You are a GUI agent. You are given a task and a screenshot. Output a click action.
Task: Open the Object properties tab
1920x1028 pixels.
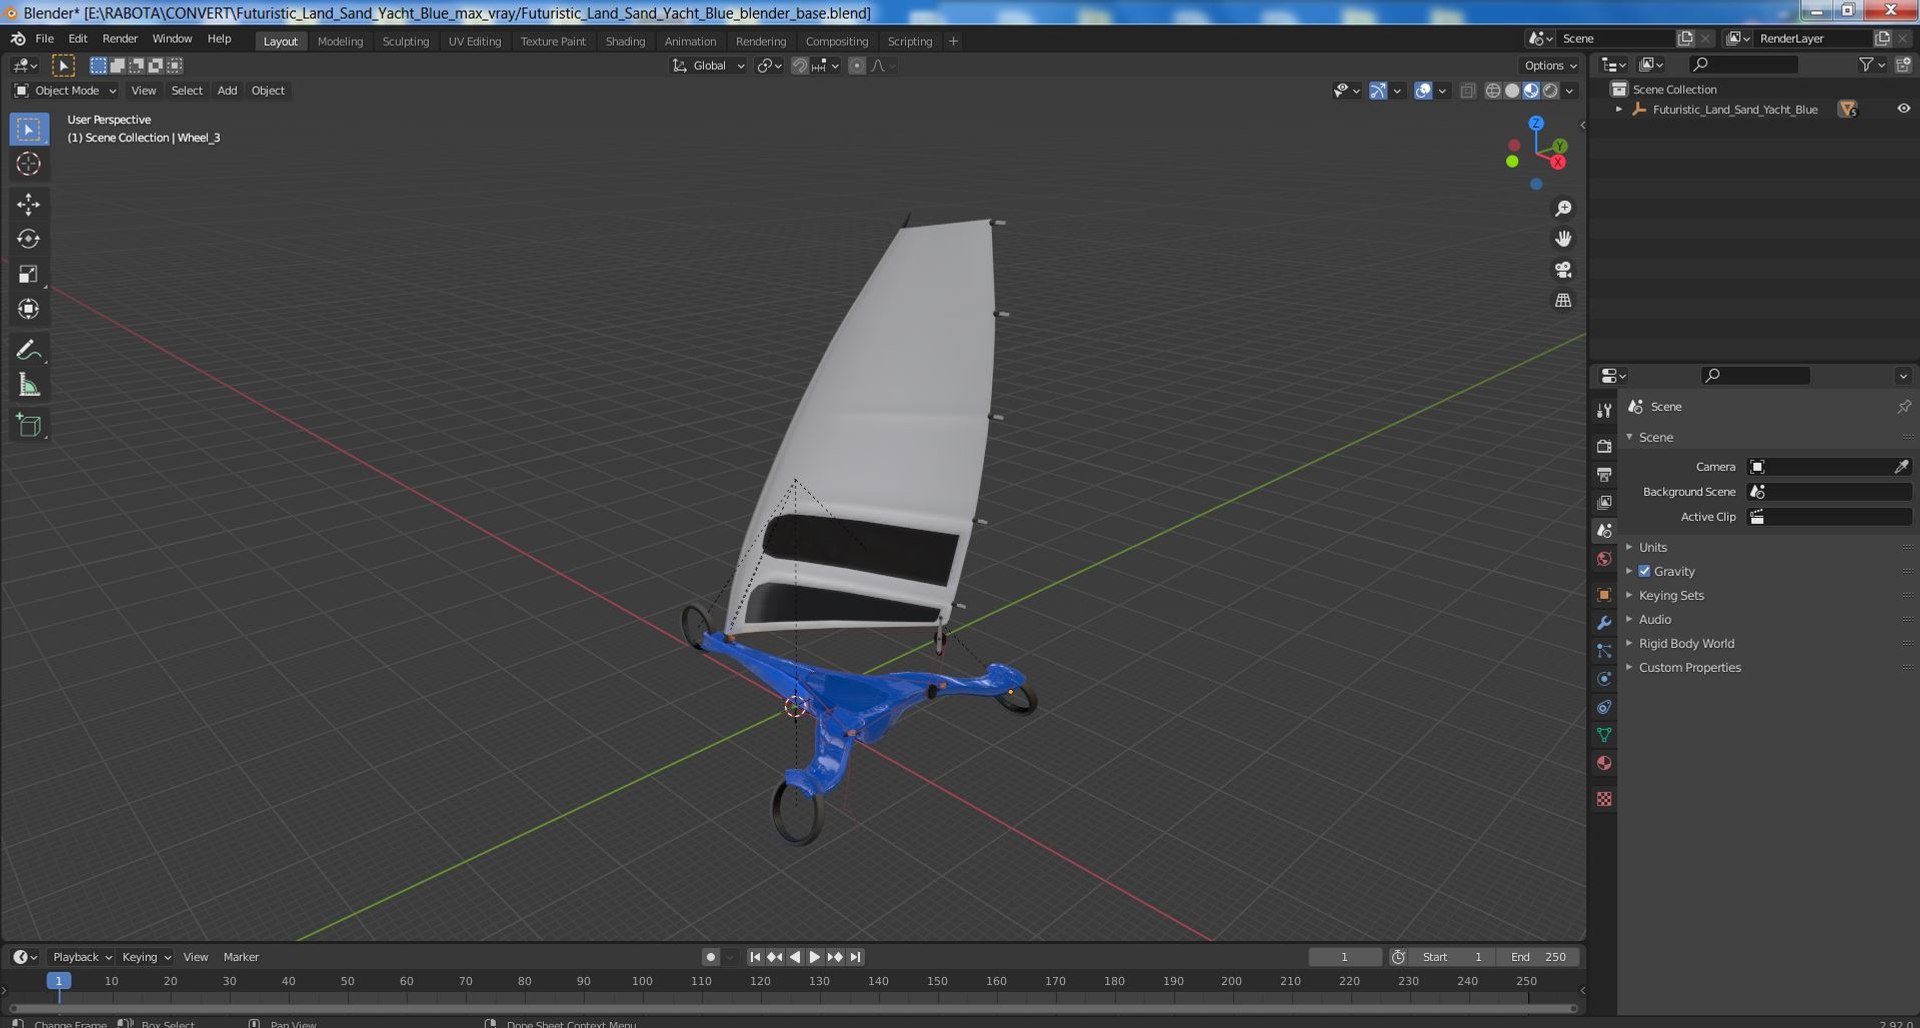point(1604,594)
